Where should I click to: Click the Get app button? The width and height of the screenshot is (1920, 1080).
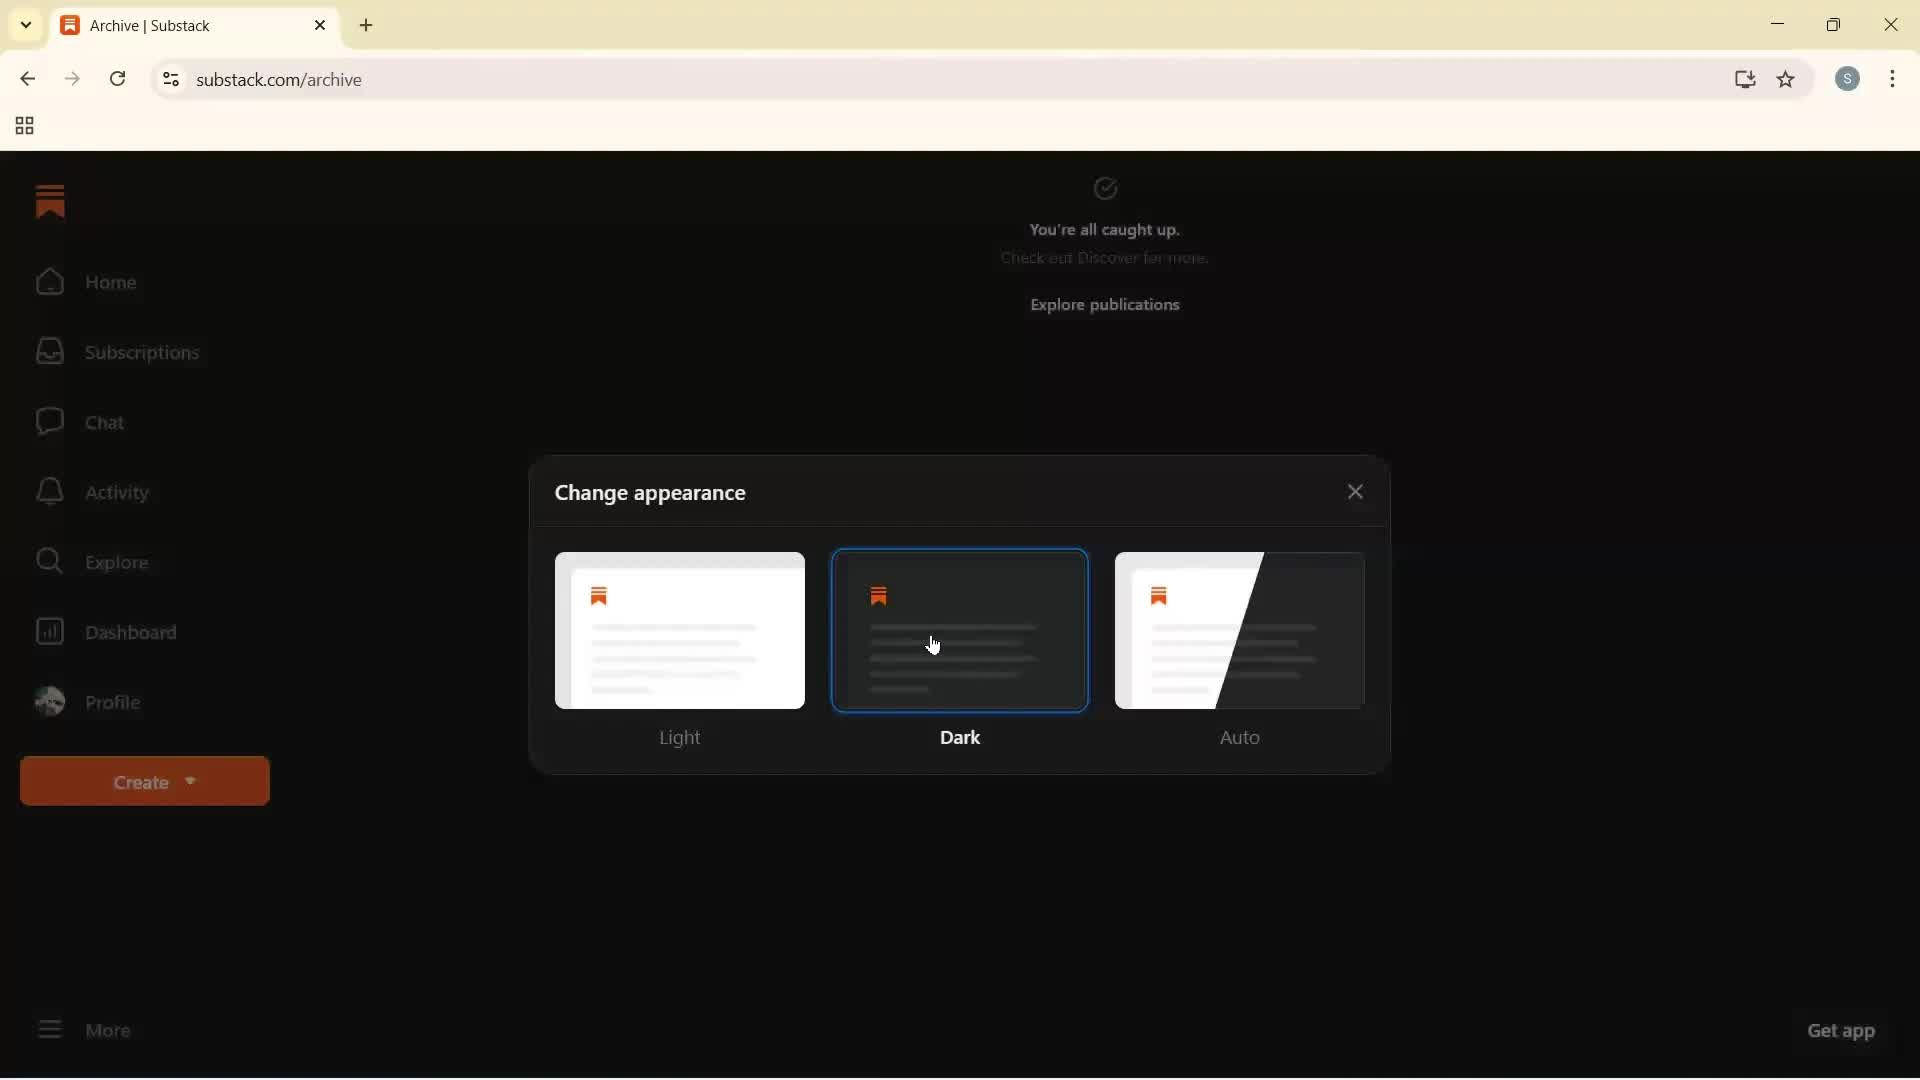pos(1841,1031)
